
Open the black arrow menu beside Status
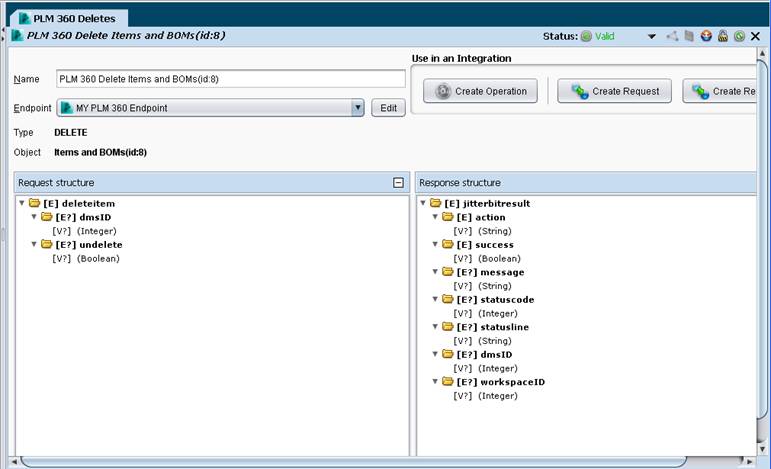pyautogui.click(x=652, y=36)
